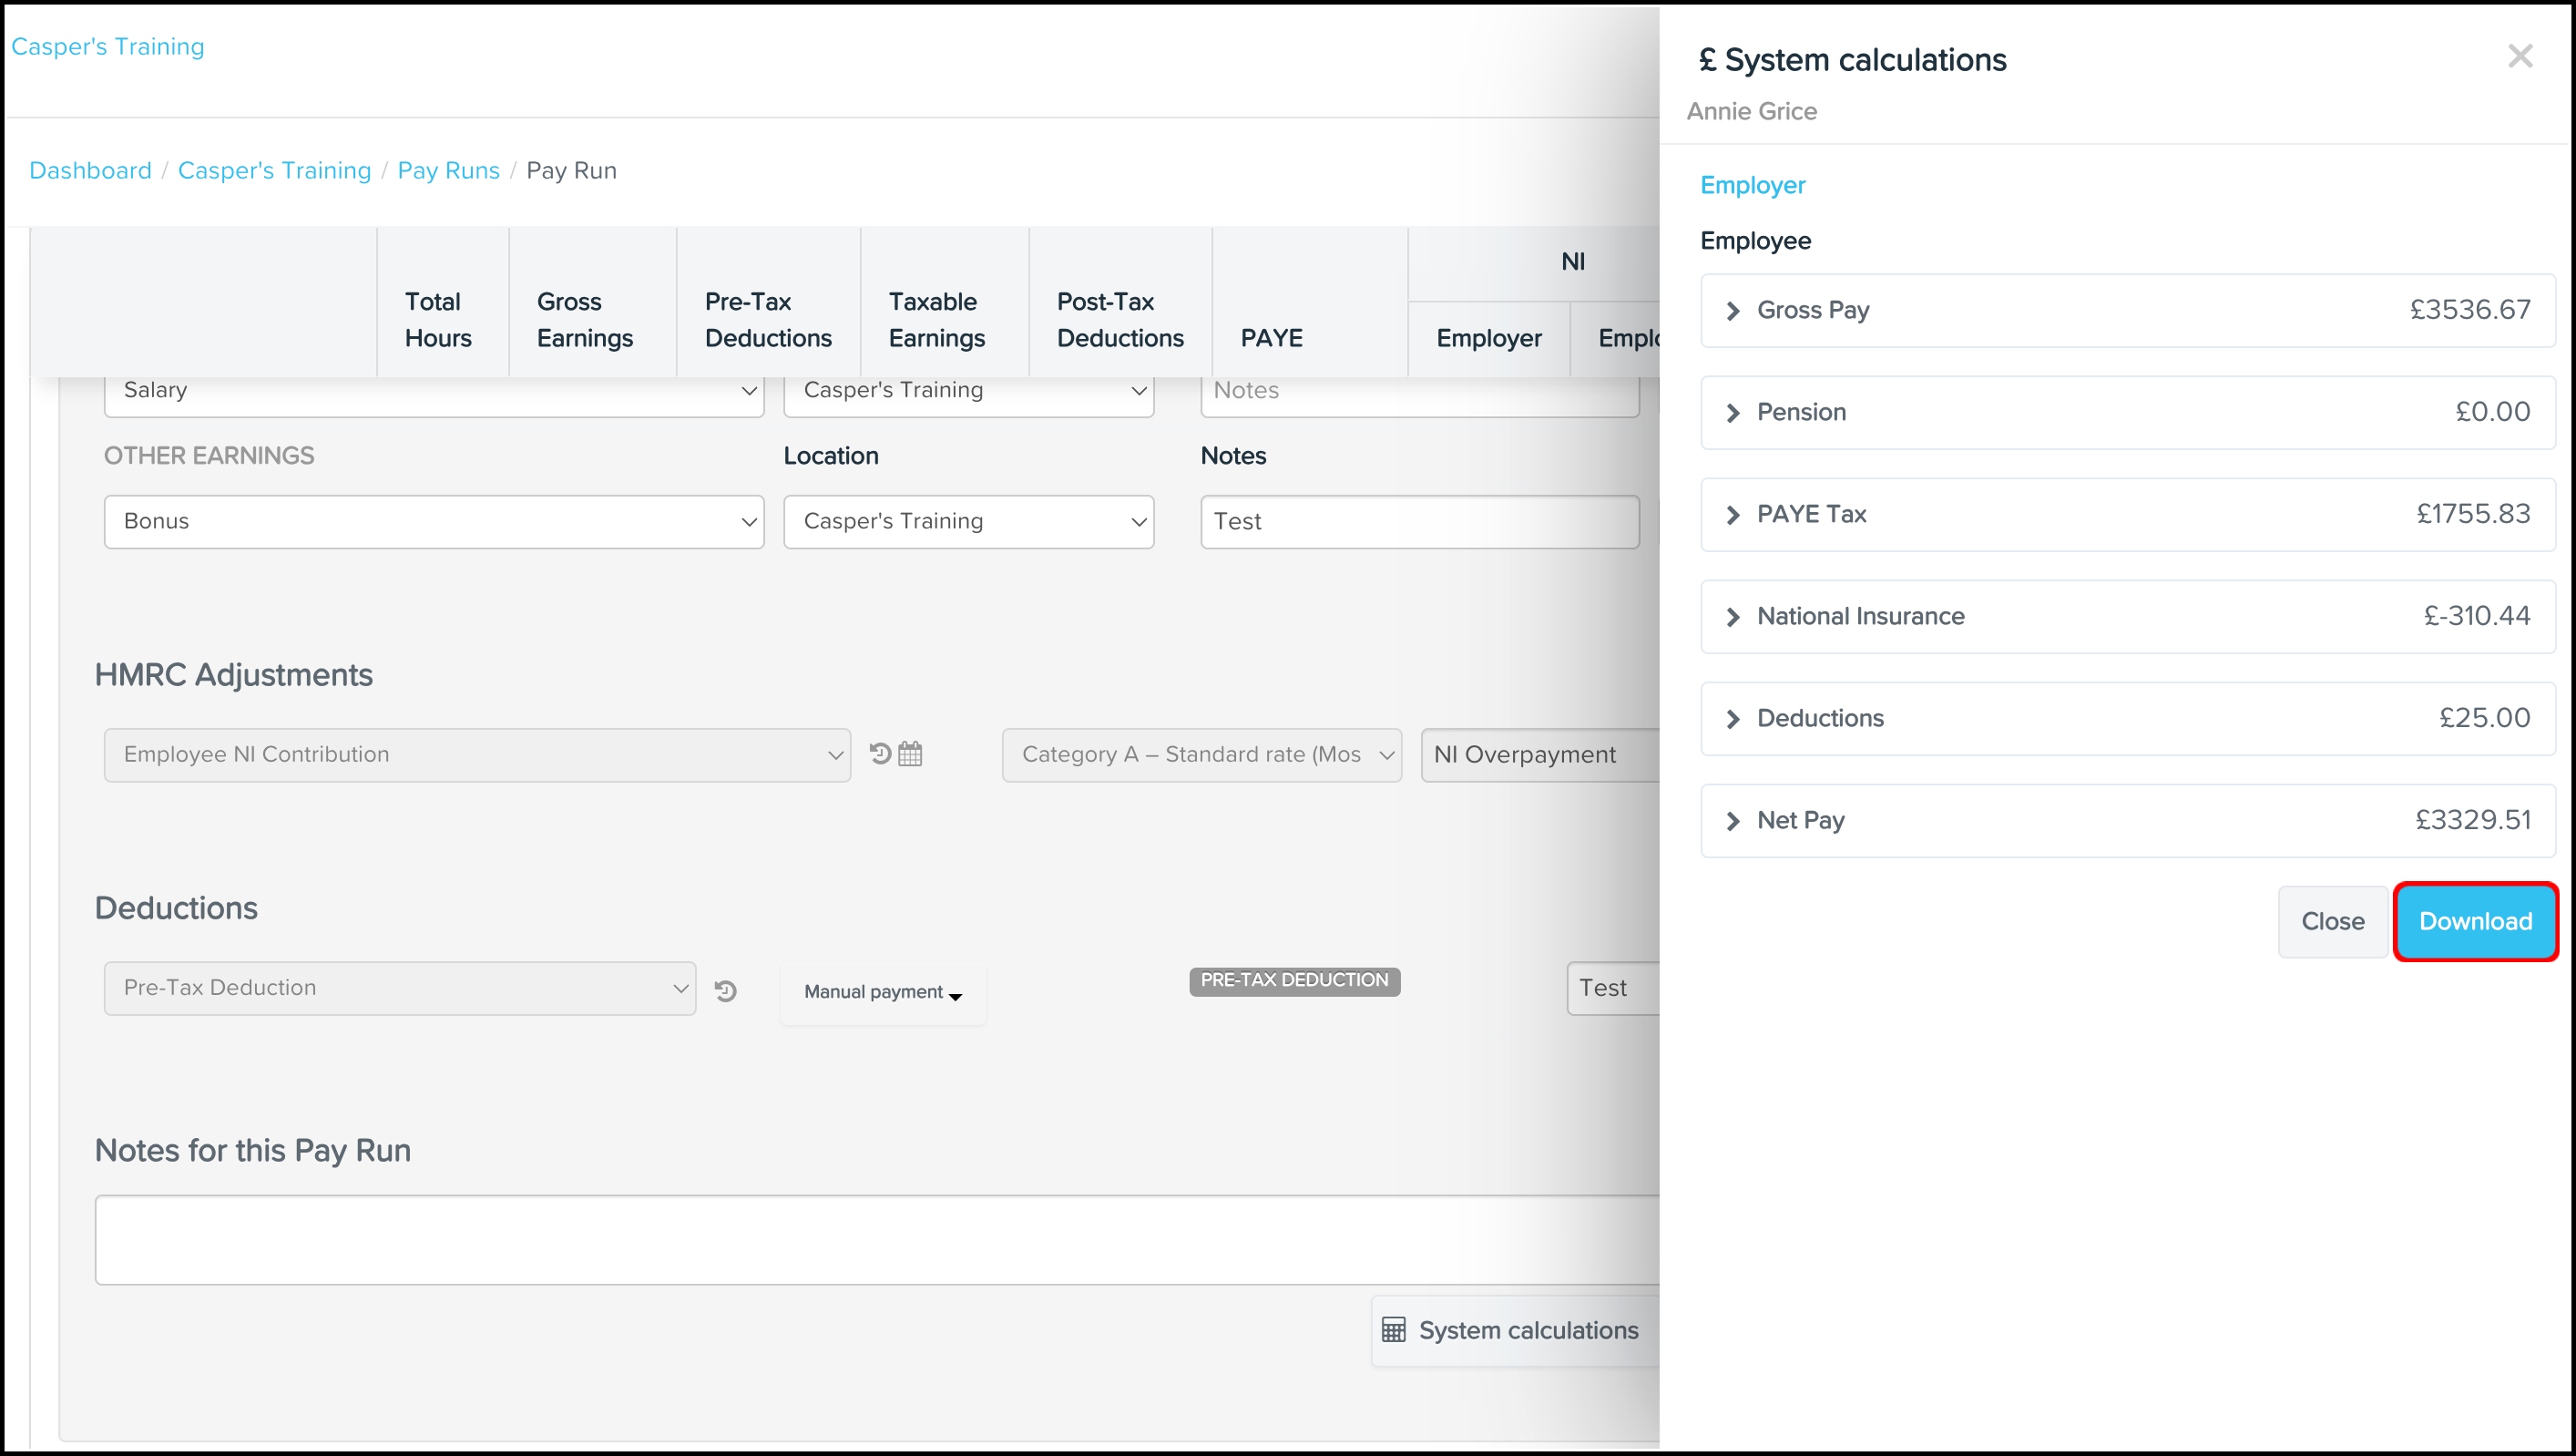Click the Notes for this Pay Run textarea
This screenshot has height=1456, width=2576.
877,1239
